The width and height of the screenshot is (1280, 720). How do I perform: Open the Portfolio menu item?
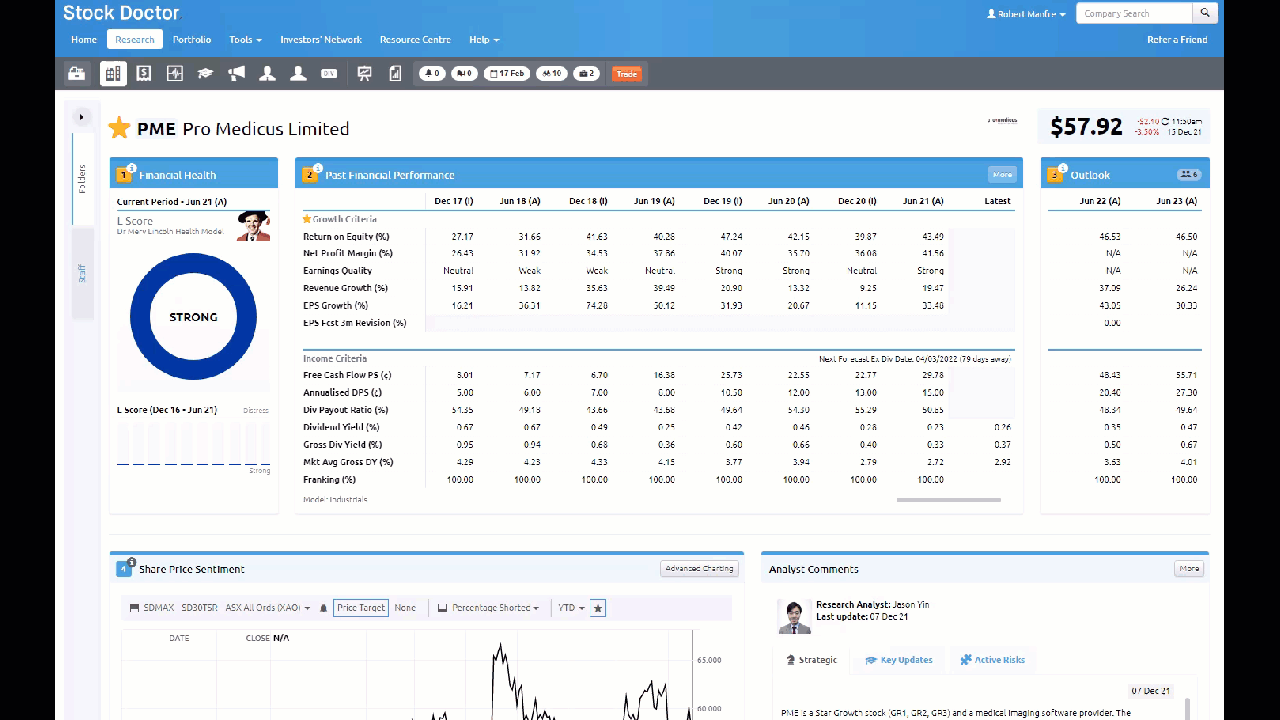(192, 40)
